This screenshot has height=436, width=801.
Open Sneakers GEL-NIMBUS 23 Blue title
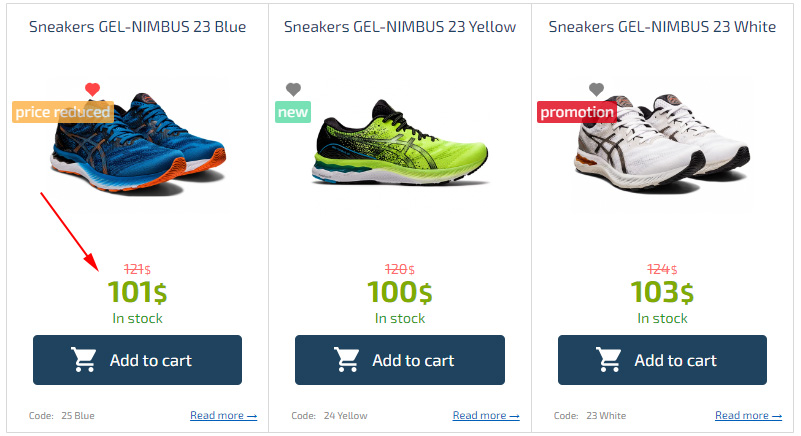tap(138, 26)
